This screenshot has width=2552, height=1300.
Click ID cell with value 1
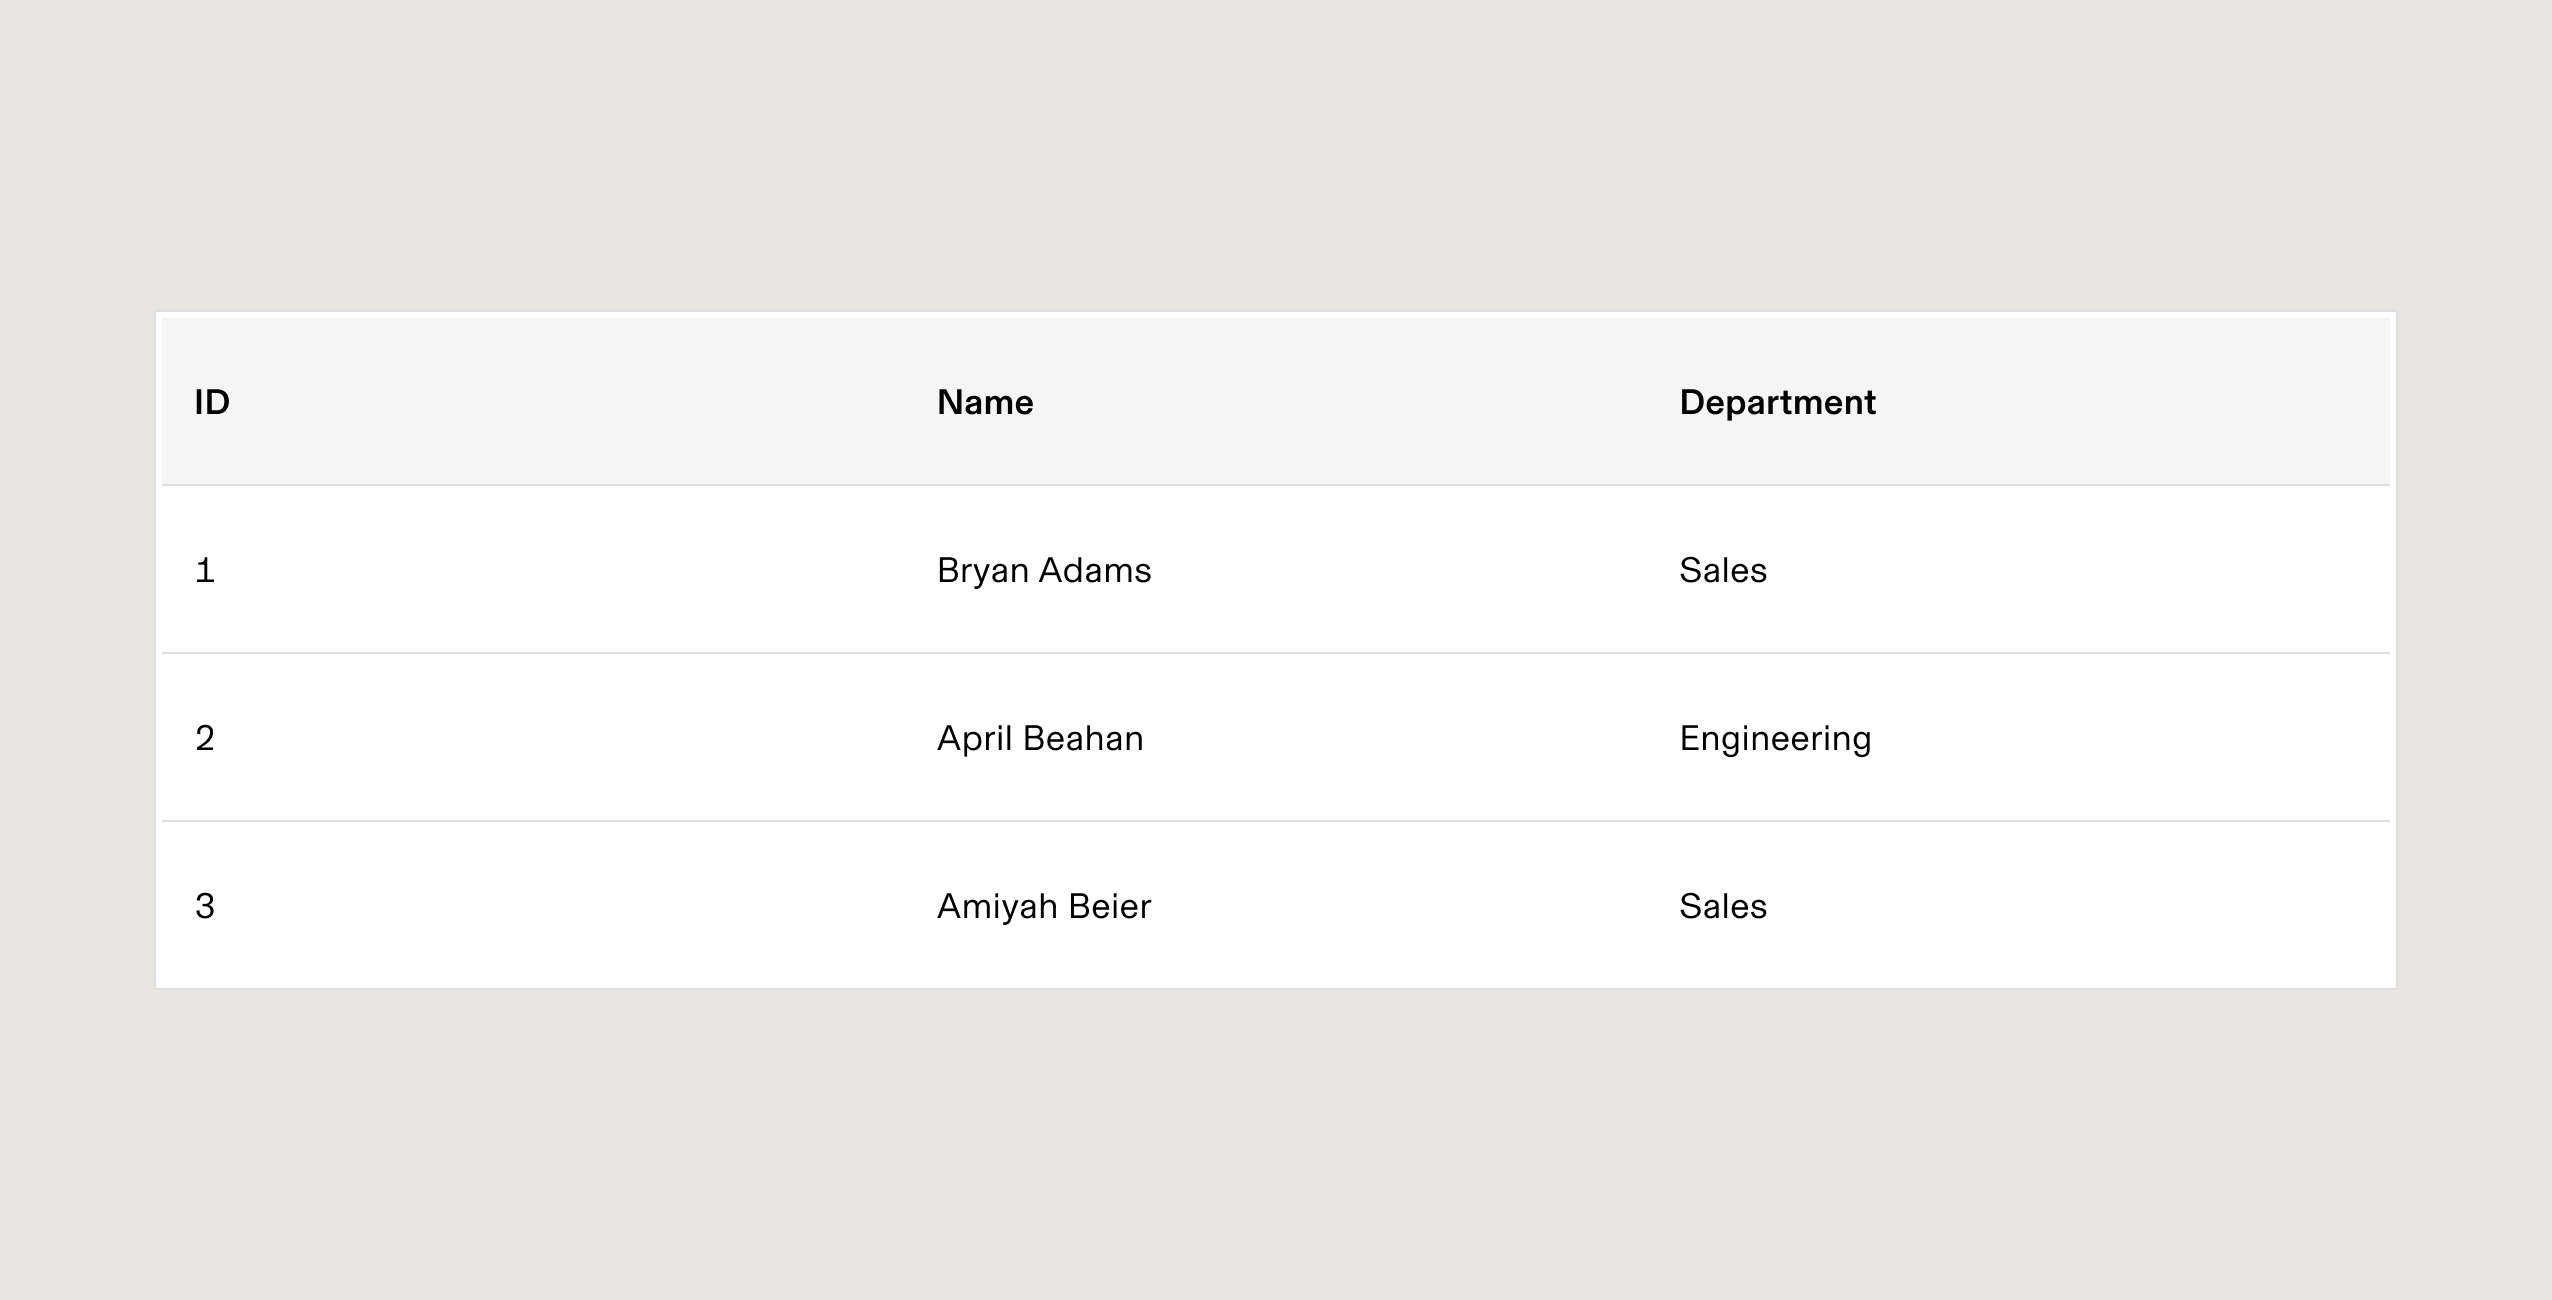(x=533, y=570)
